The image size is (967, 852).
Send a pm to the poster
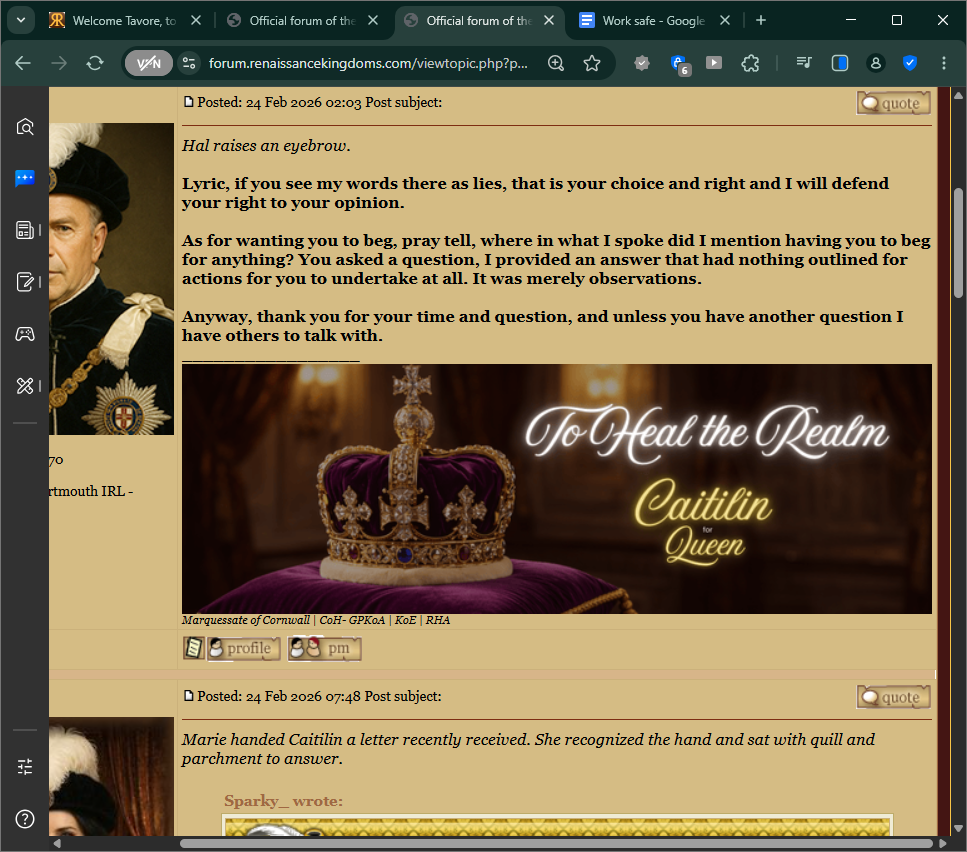coord(324,649)
